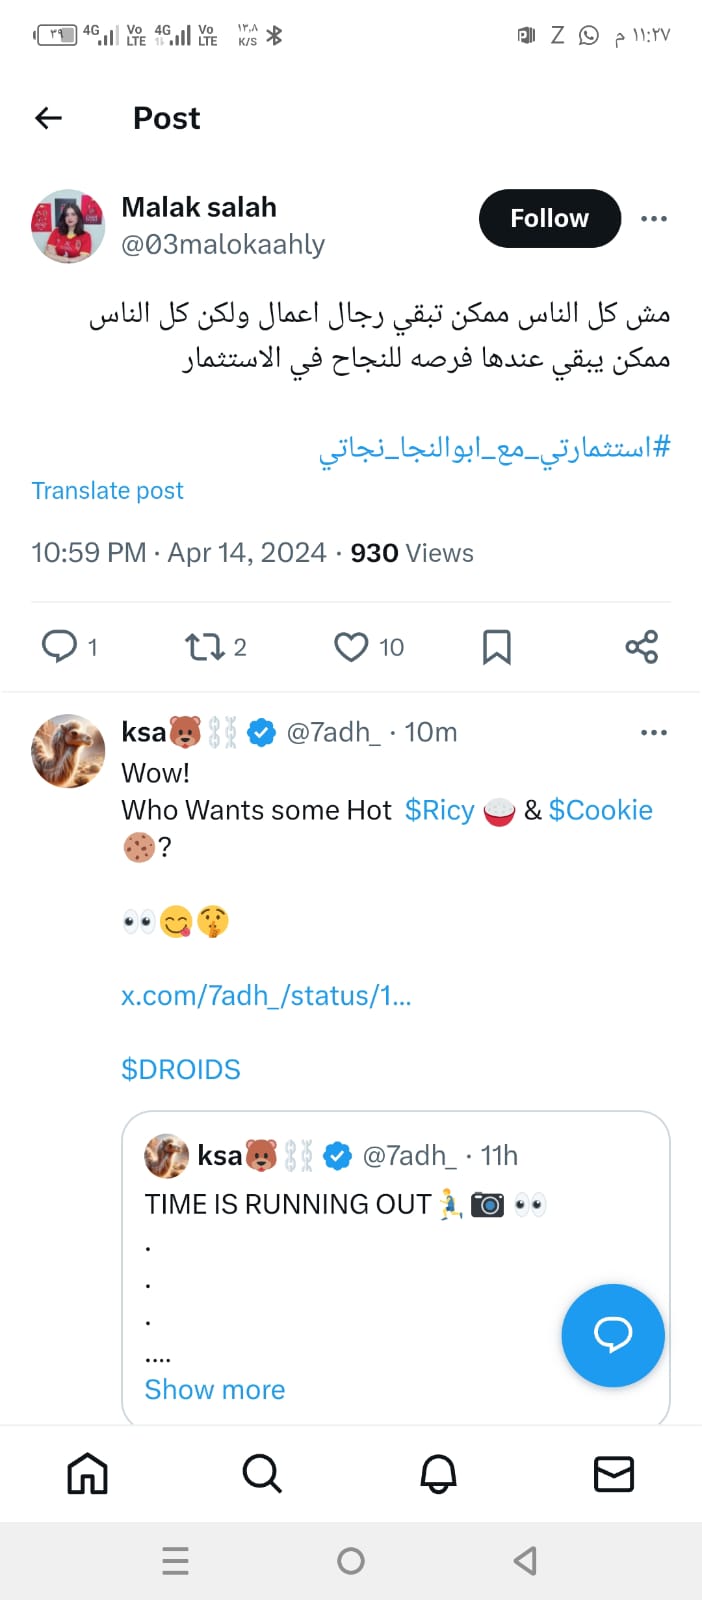Open the $Ricy cashtag
Viewport: 702px width, 1600px height.
pos(440,810)
